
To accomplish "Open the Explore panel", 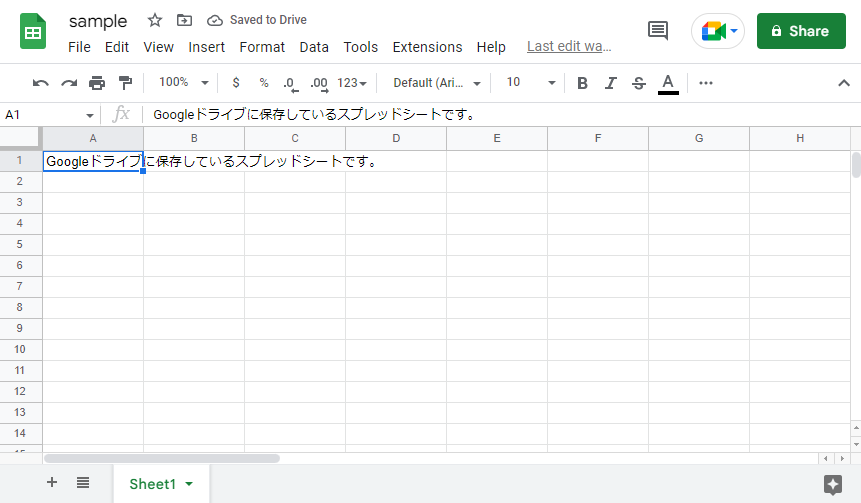I will [832, 484].
